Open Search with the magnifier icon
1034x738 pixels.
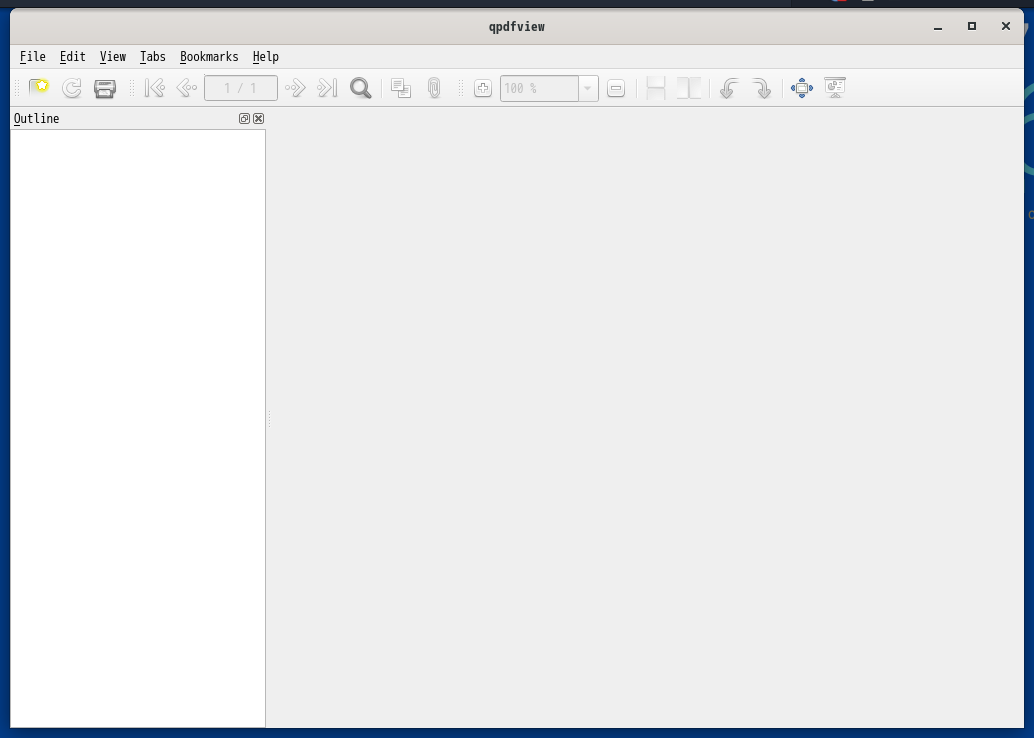point(361,88)
